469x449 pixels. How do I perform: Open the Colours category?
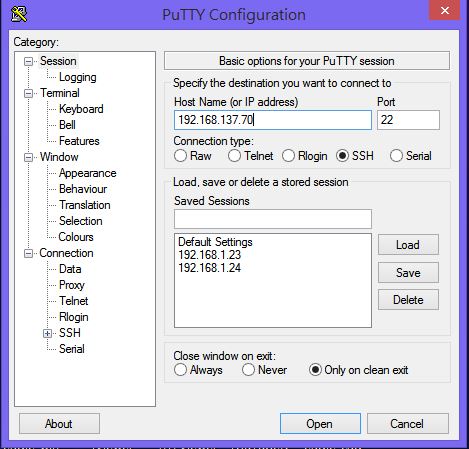76,237
